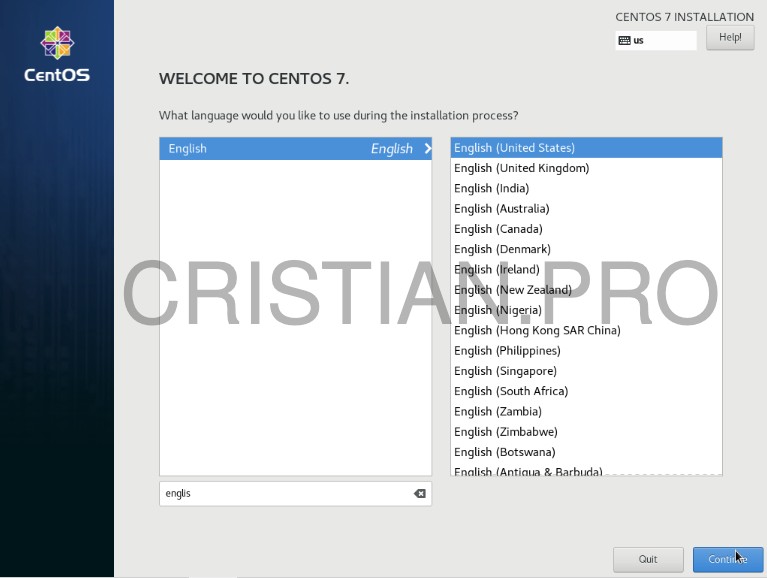Choose English (Ireland) locale
Image resolution: width=767 pixels, height=578 pixels.
tap(586, 269)
